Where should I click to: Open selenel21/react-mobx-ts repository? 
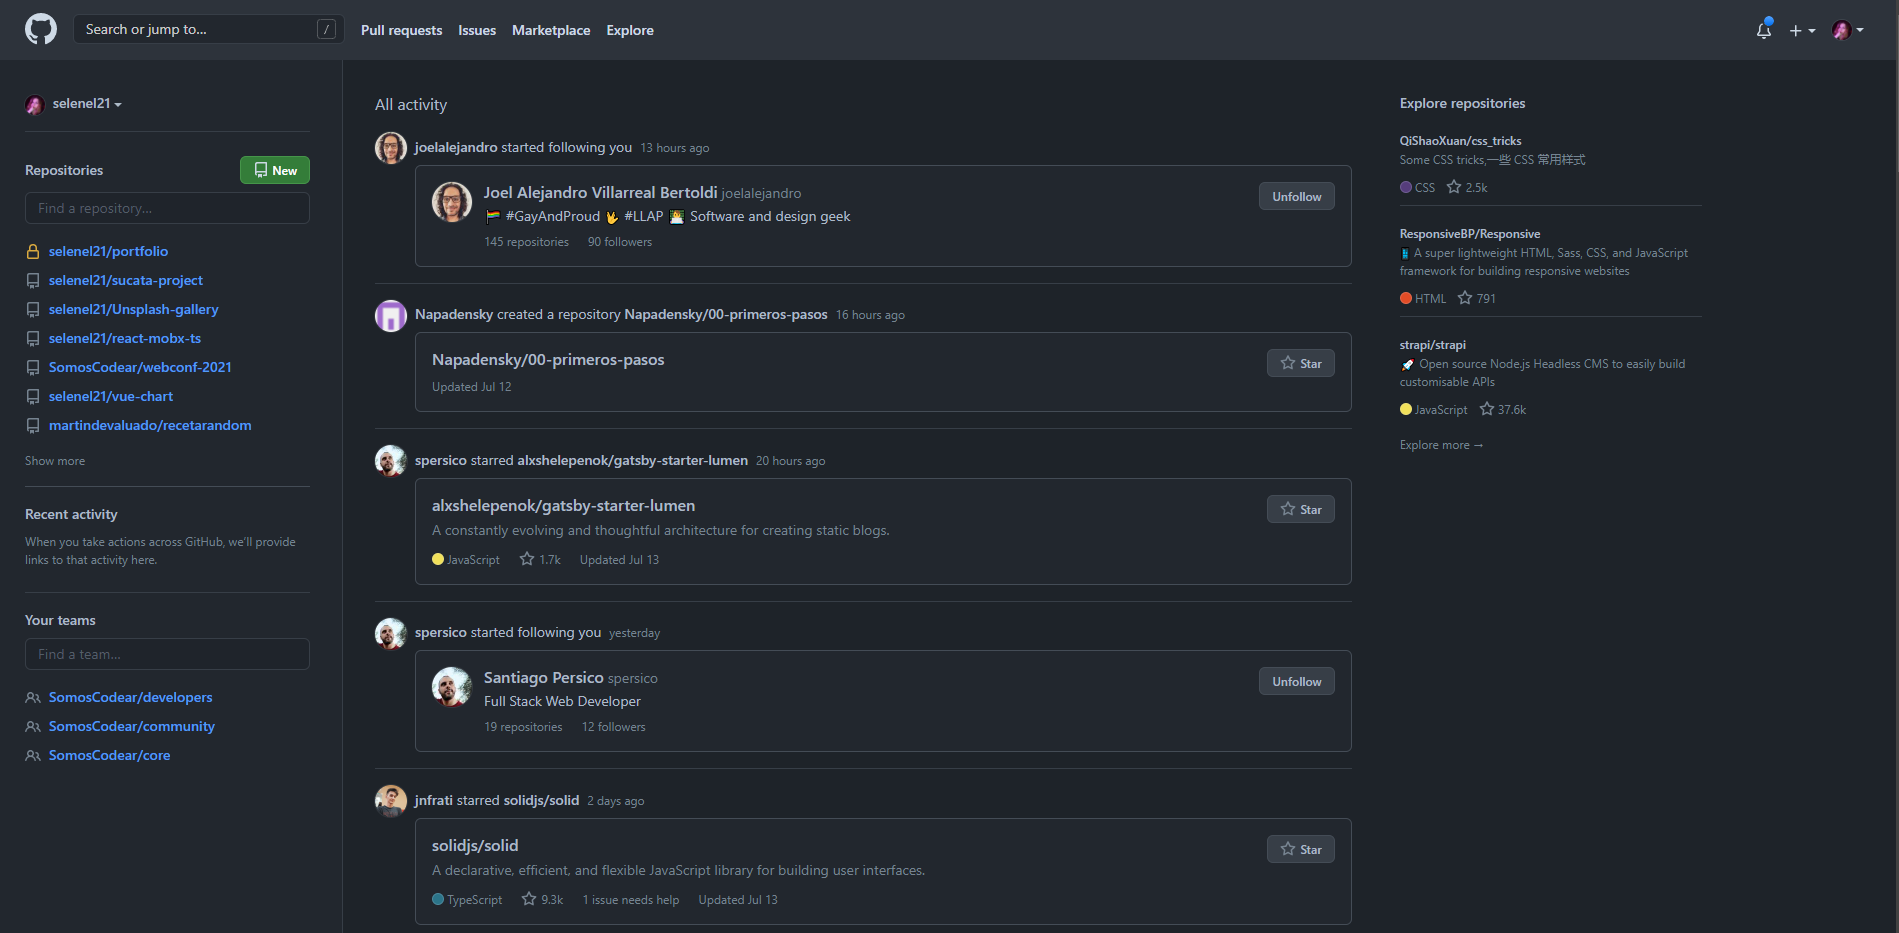[125, 339]
